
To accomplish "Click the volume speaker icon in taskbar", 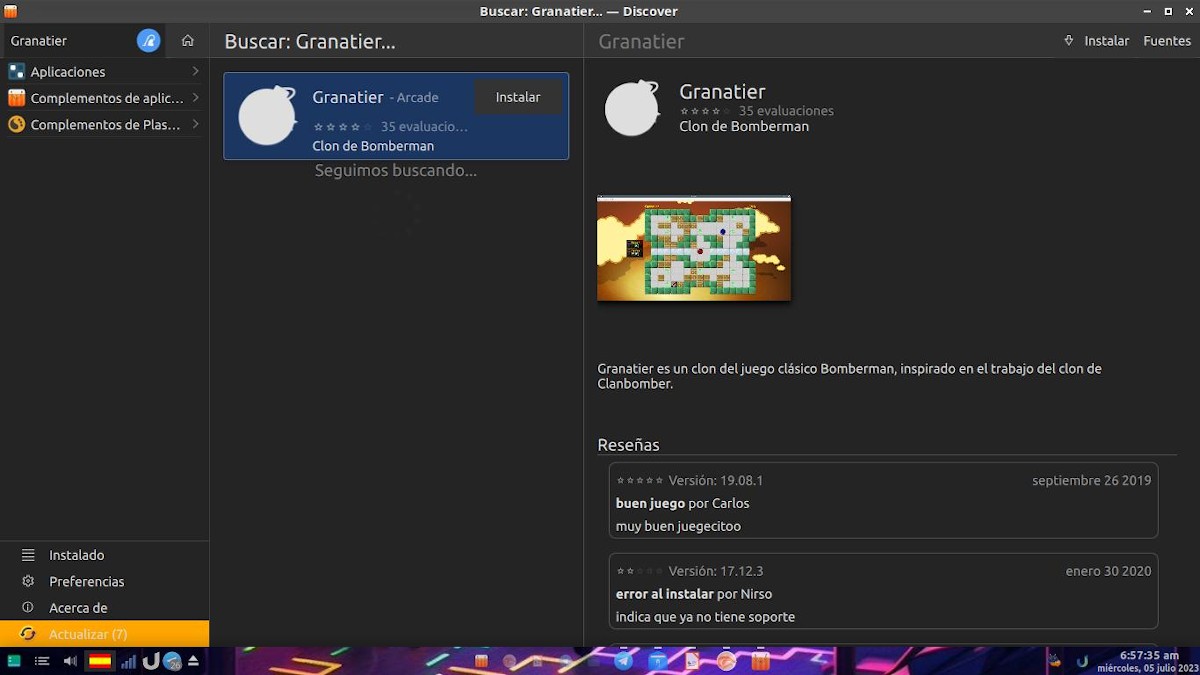I will (x=70, y=661).
